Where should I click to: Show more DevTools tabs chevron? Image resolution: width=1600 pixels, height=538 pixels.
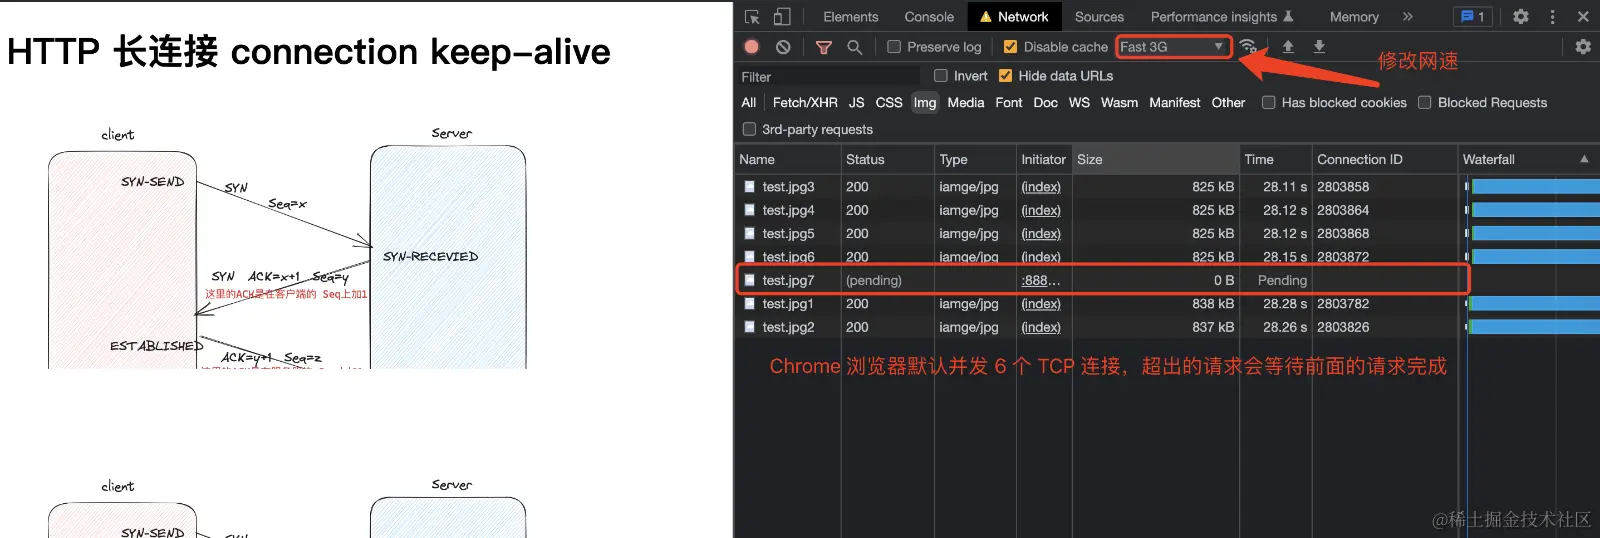pyautogui.click(x=1408, y=17)
